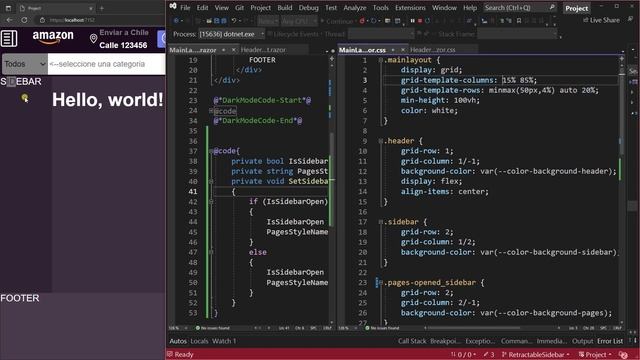The height and width of the screenshot is (360, 640).
Task: Close the MainLayout razor.css tab
Action: 403,50
